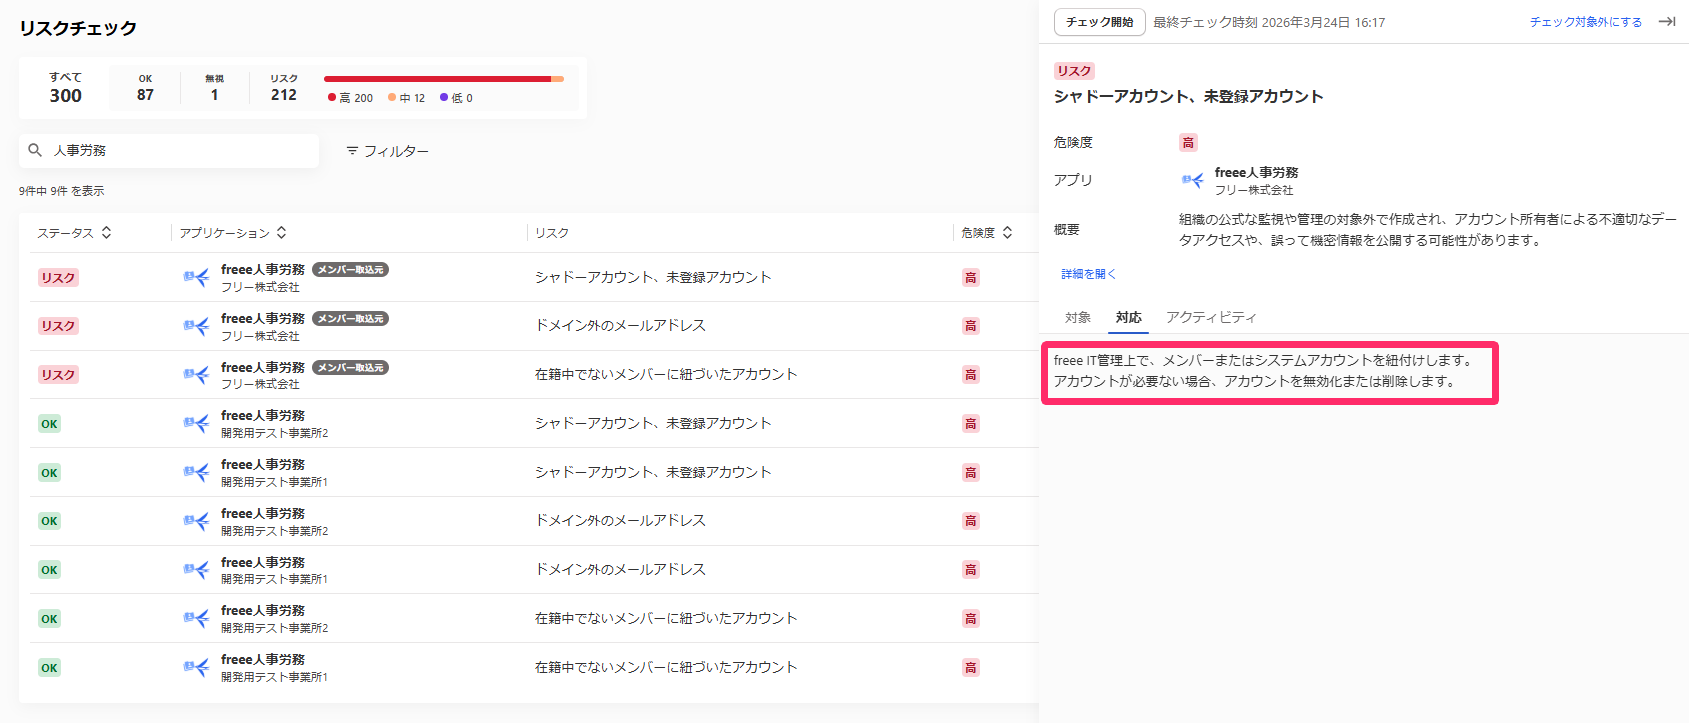This screenshot has height=723, width=1689.
Task: Click the orange 中 12 legend dot
Action: [392, 98]
